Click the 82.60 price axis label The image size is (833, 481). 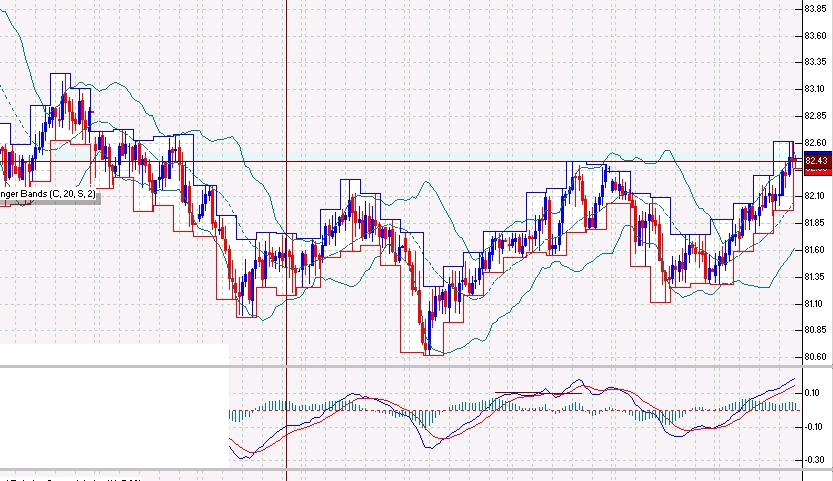tap(815, 142)
